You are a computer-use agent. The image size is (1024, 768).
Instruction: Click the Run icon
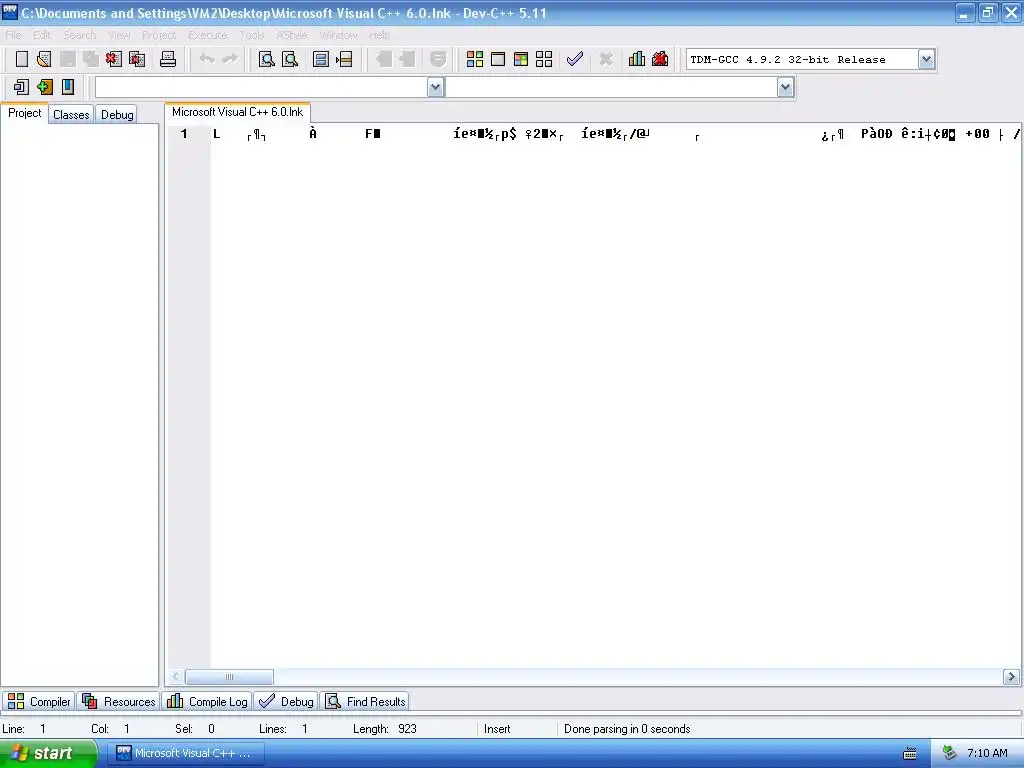click(498, 59)
